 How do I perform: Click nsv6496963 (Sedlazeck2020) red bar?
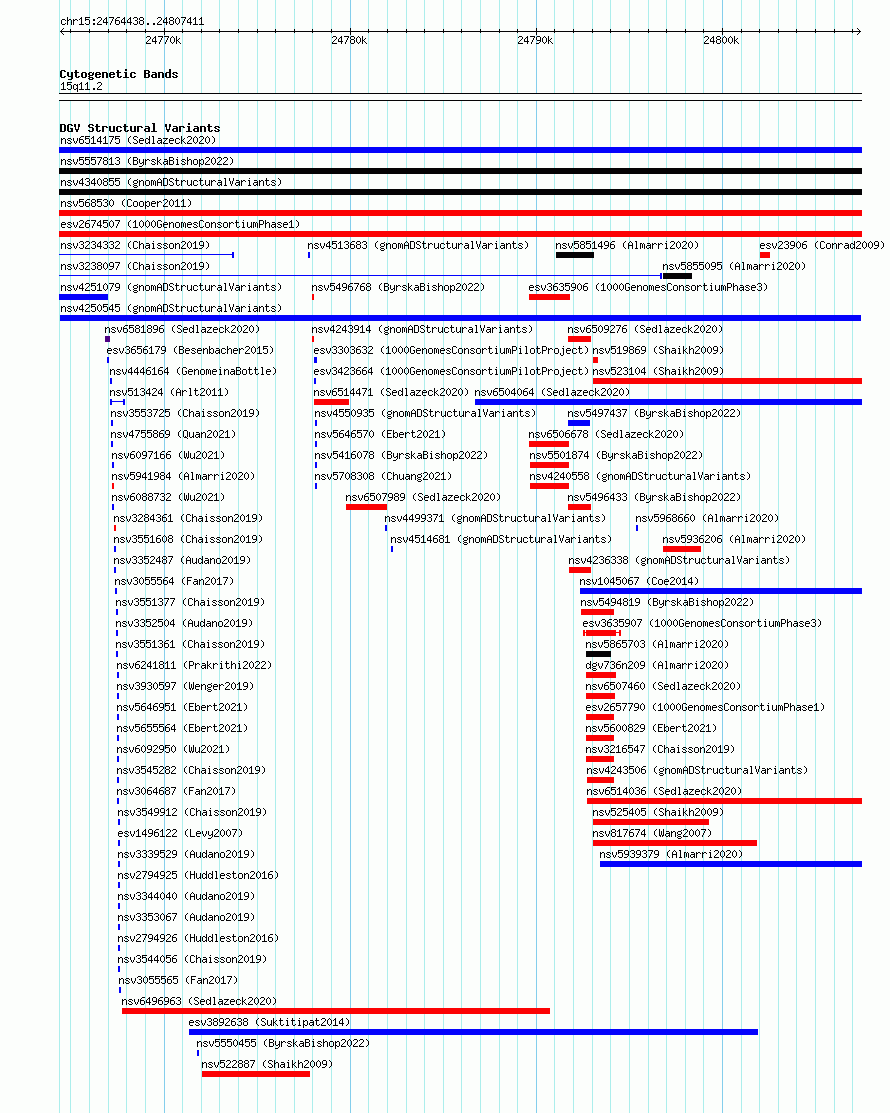[x=336, y=1011]
